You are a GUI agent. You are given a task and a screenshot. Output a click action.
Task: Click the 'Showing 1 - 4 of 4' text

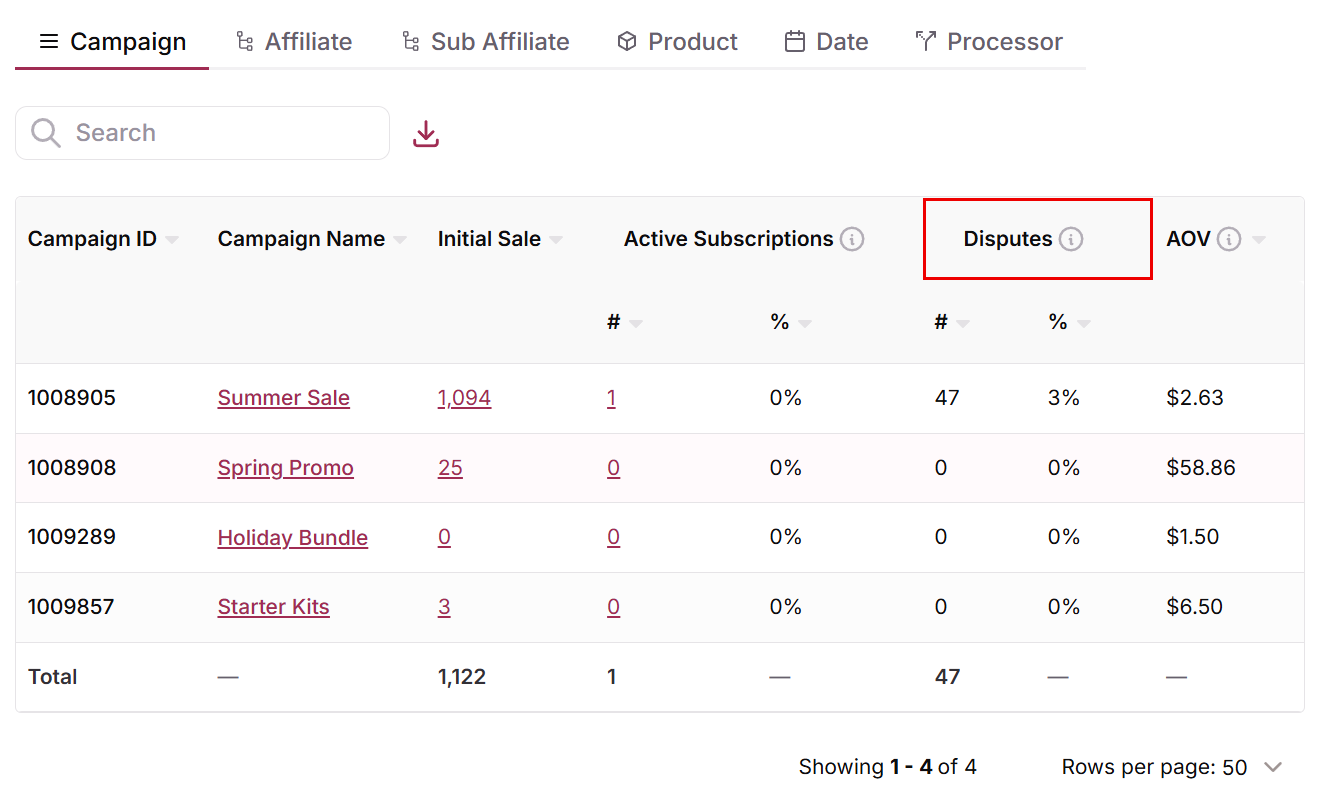click(888, 767)
